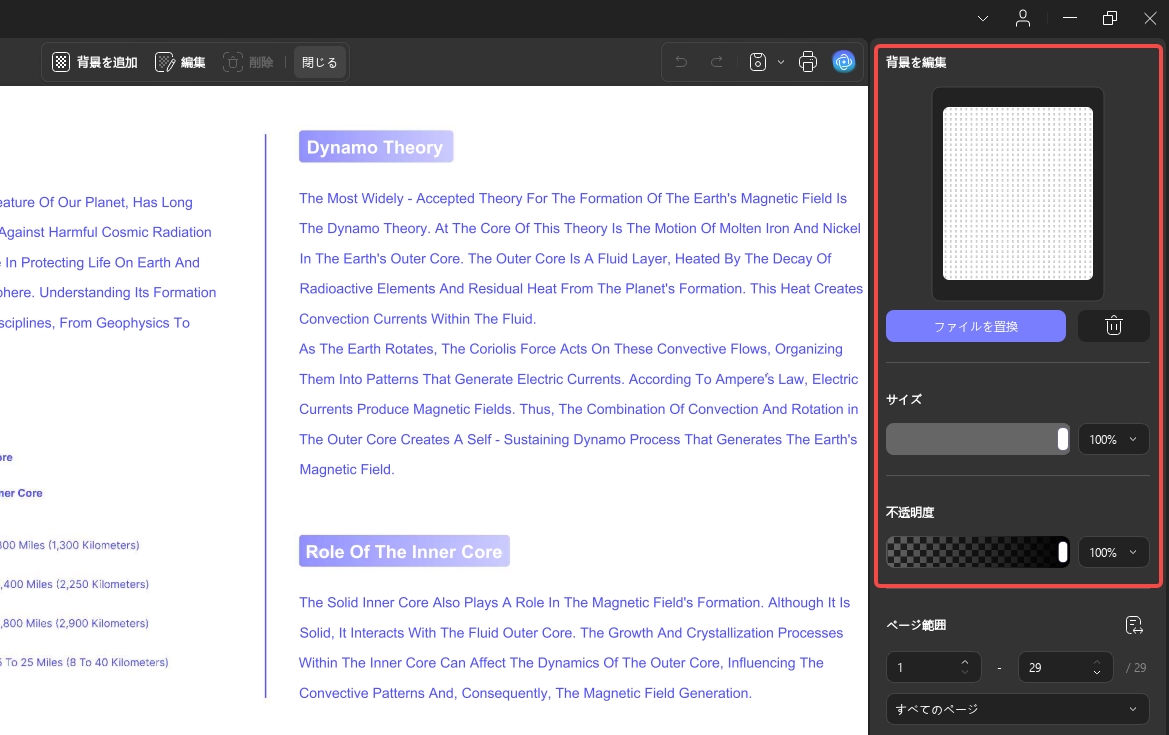The height and width of the screenshot is (735, 1169).
Task: Increase the end page 29 stepper
Action: click(x=1097, y=662)
